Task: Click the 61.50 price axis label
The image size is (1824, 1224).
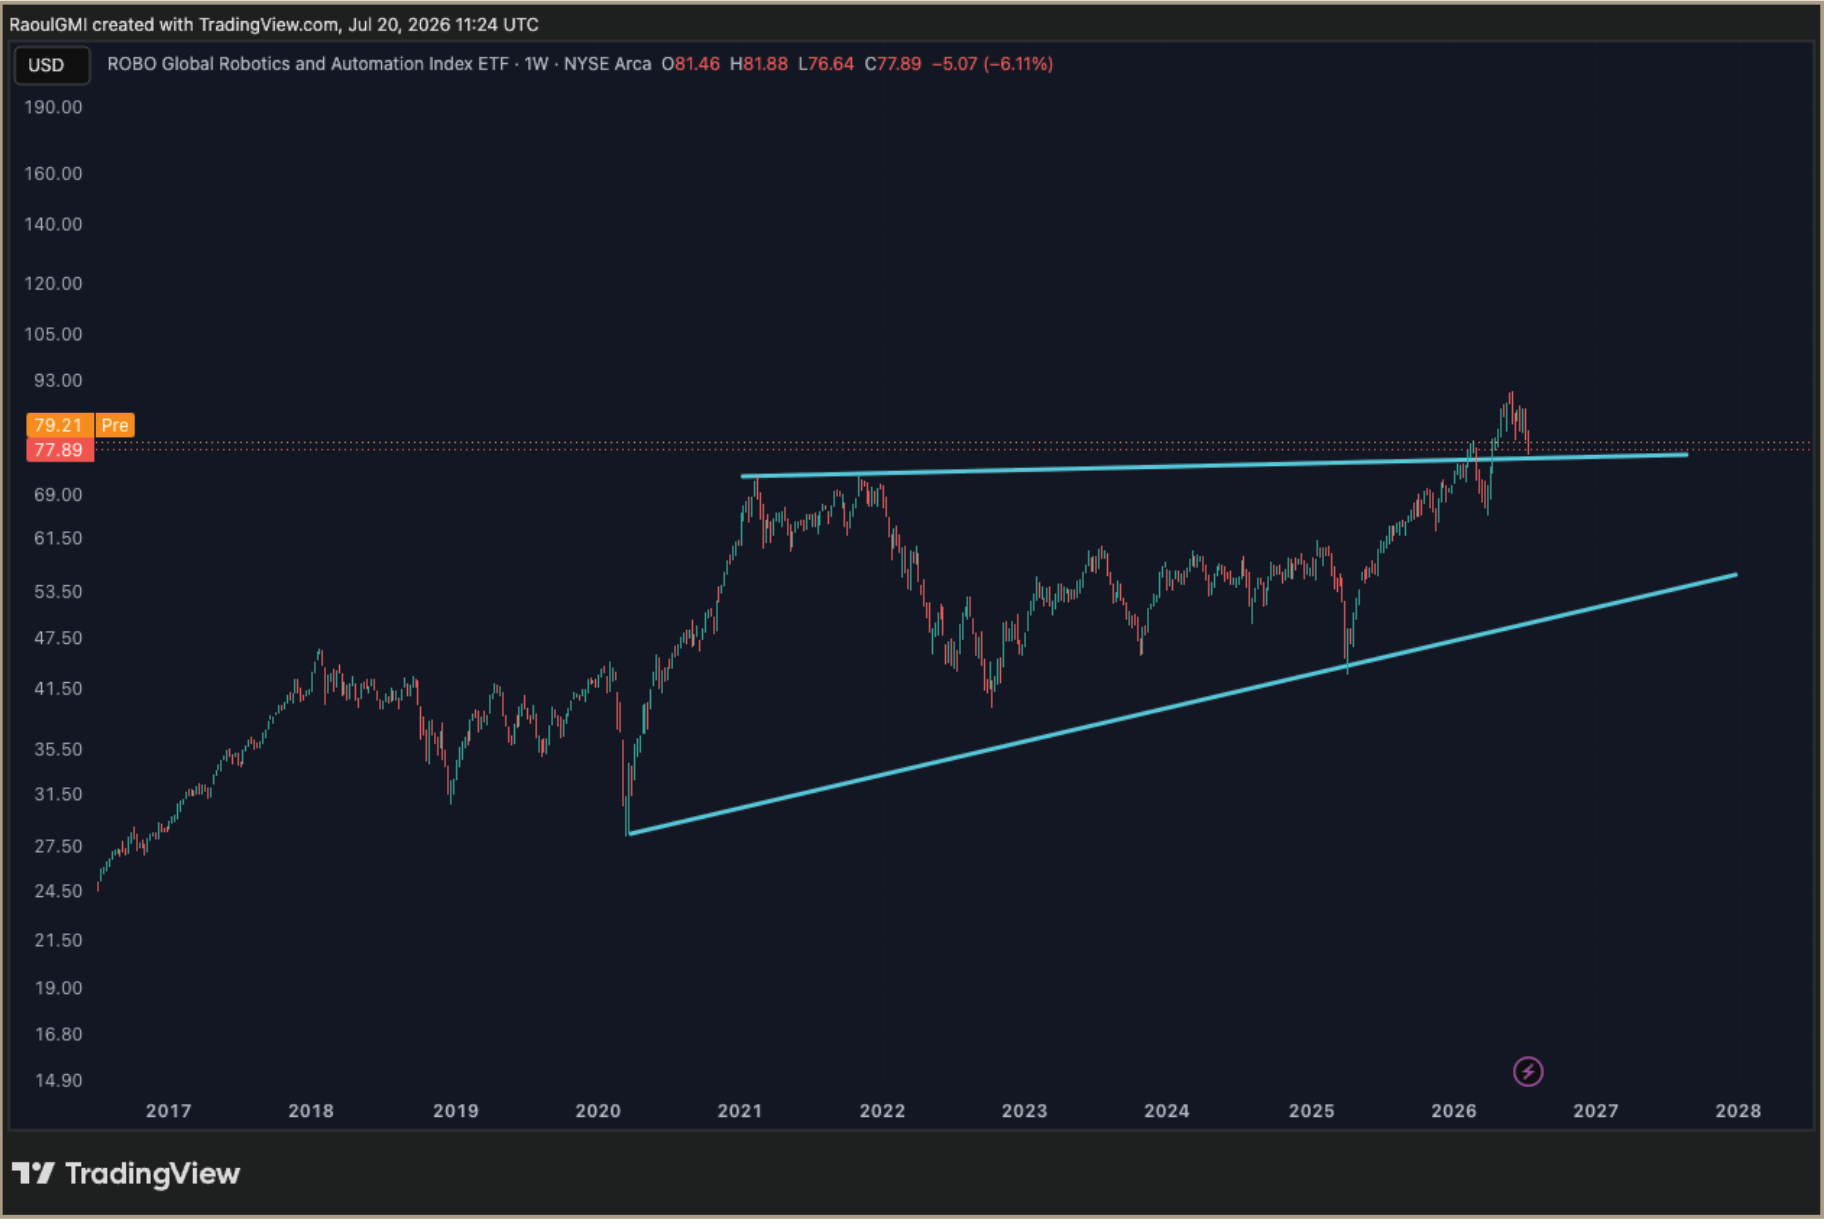Action: click(x=58, y=538)
